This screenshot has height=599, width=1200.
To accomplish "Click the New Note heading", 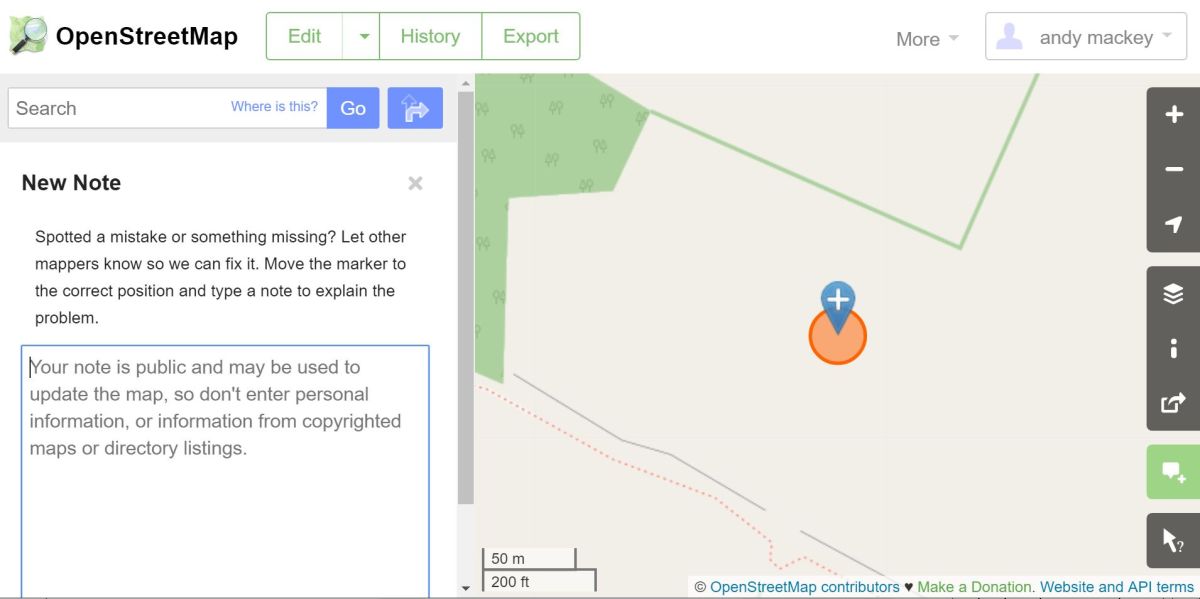I will click(x=71, y=183).
